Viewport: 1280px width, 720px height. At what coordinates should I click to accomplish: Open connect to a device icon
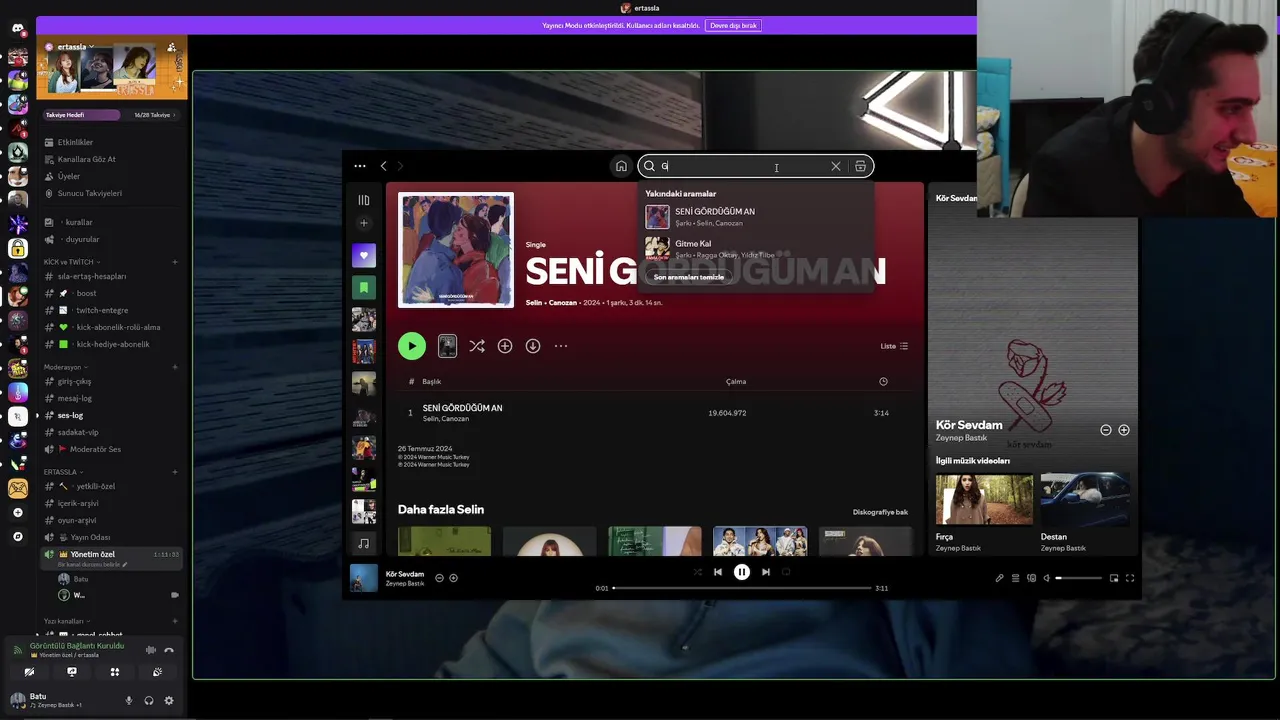click(1031, 578)
